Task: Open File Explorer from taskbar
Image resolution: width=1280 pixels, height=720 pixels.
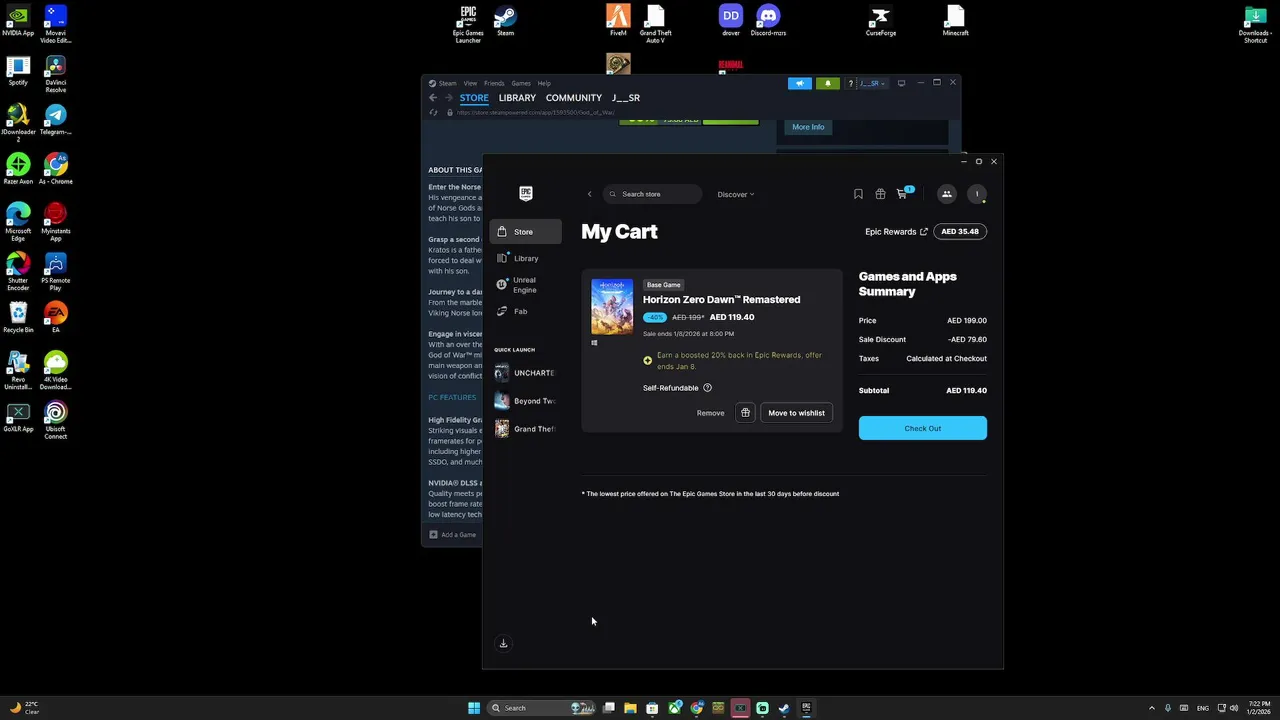Action: pyautogui.click(x=630, y=708)
